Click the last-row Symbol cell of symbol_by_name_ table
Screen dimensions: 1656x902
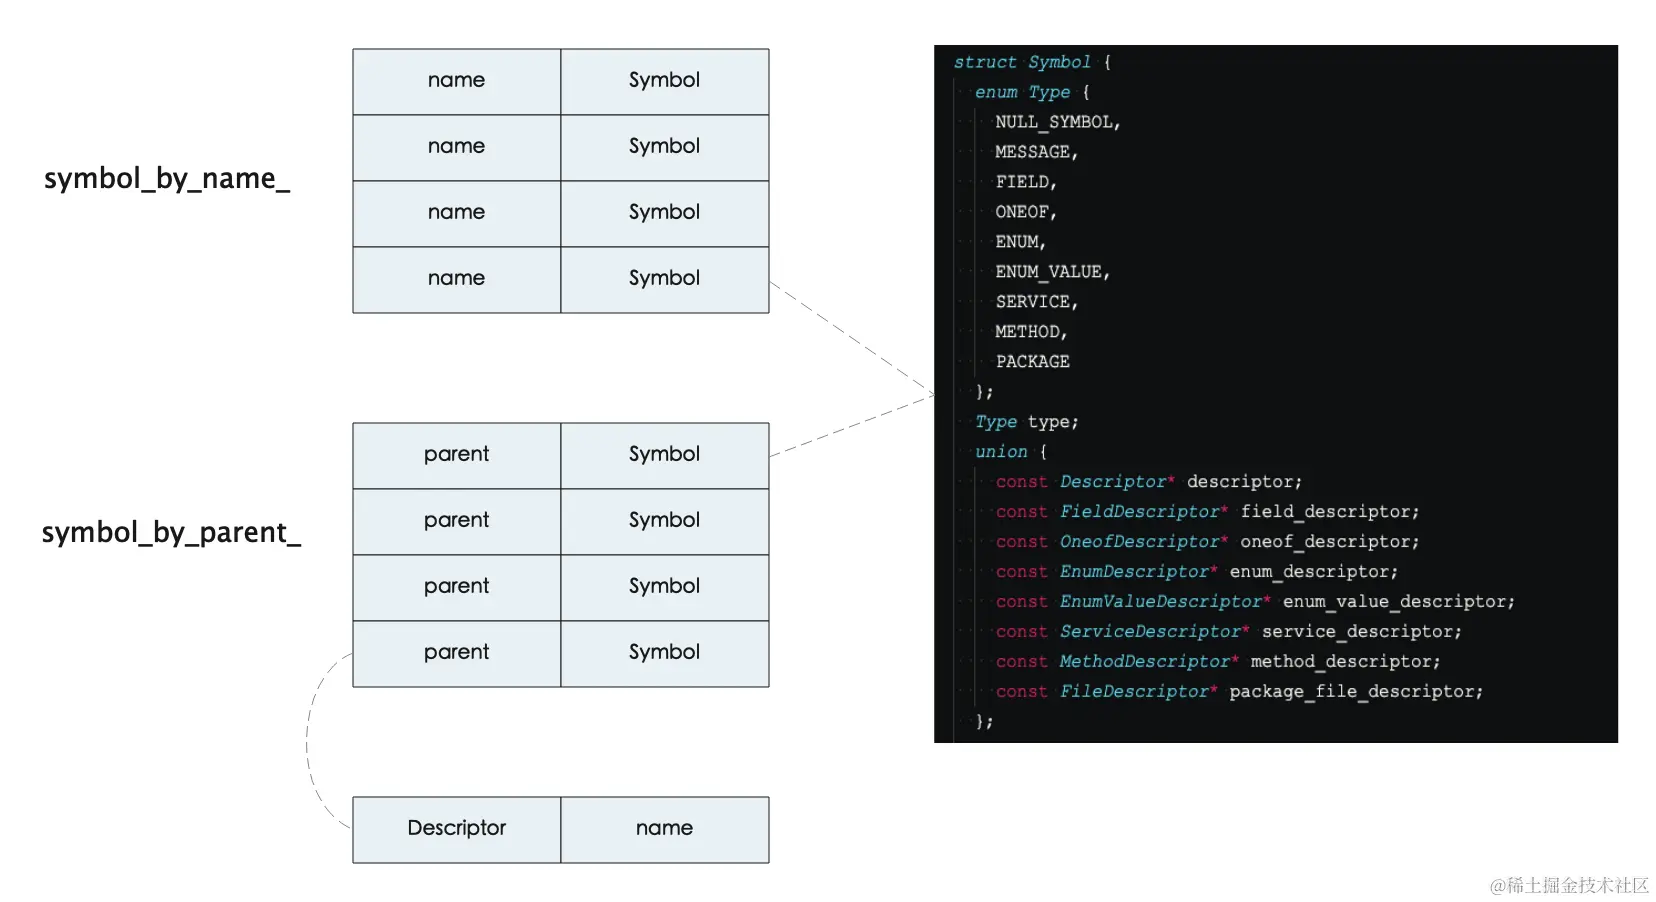tap(665, 279)
